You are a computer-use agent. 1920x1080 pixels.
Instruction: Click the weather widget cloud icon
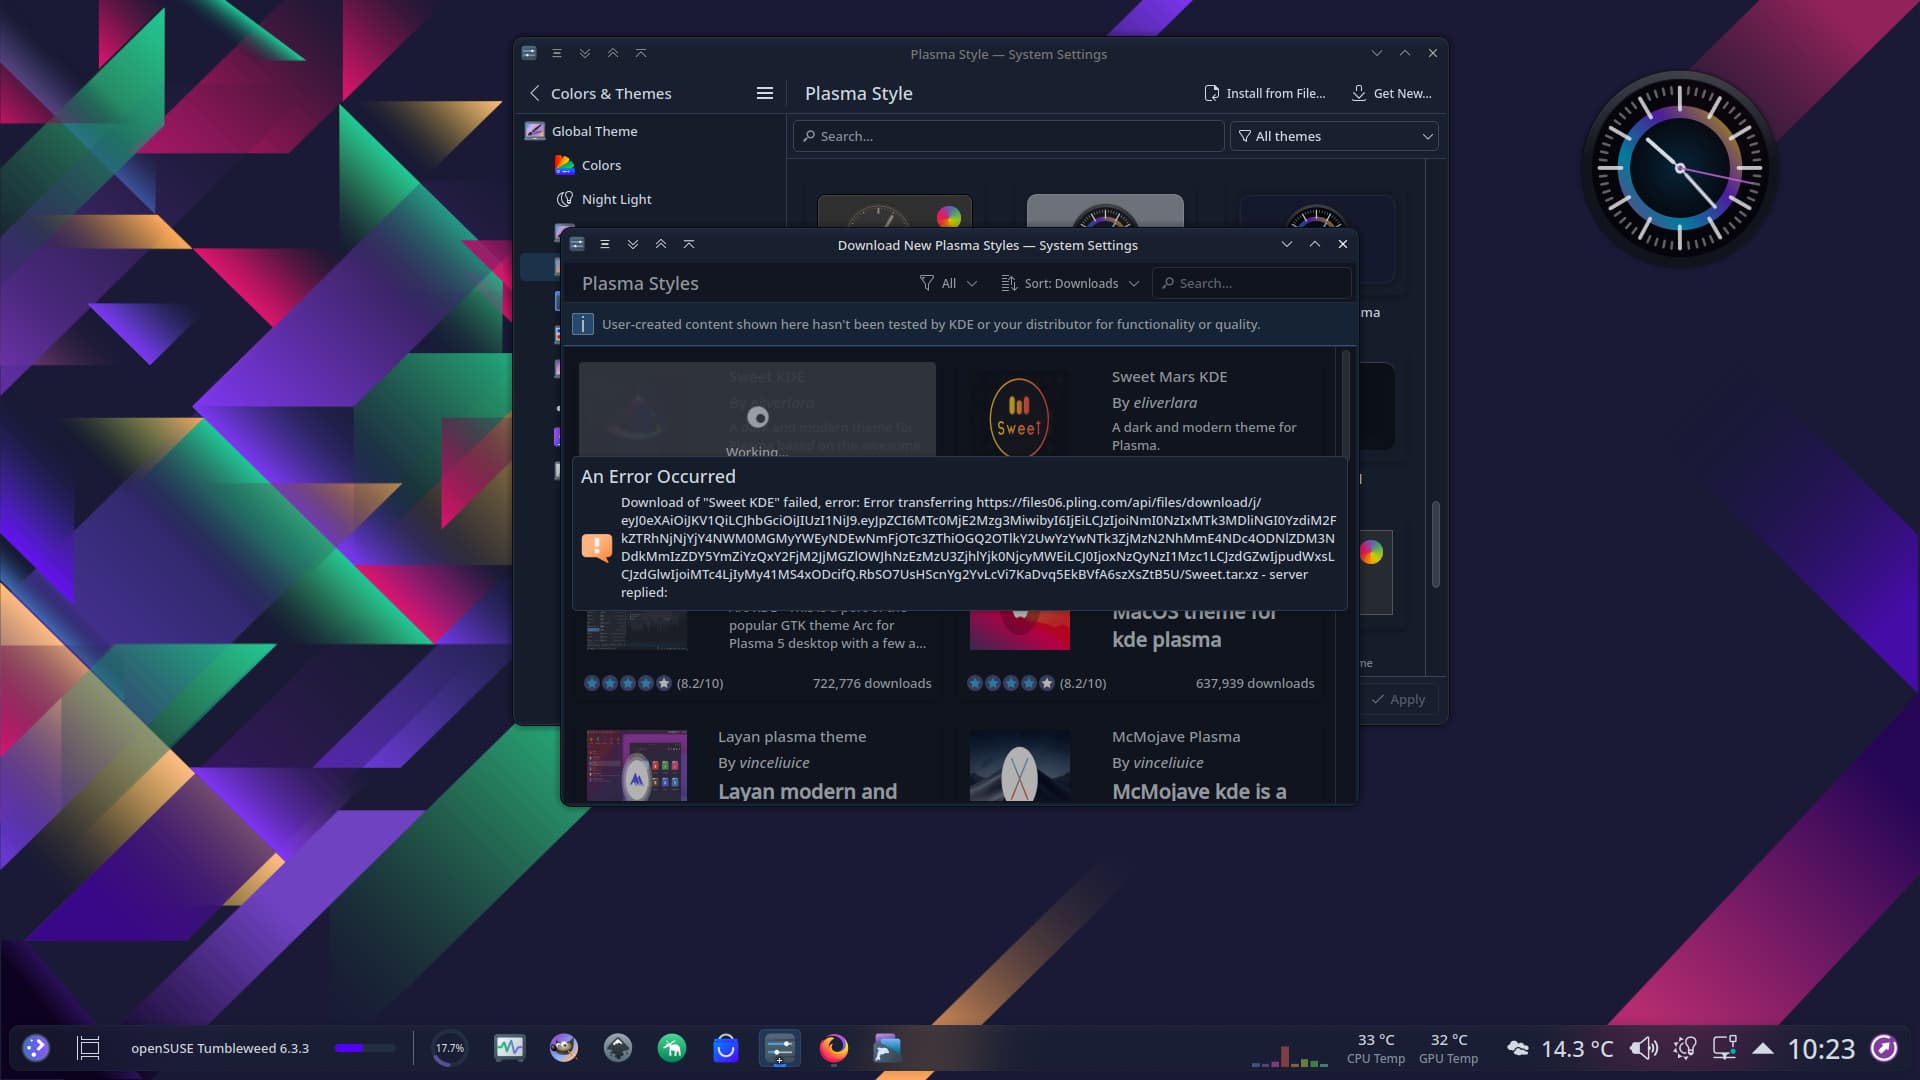(x=1518, y=1048)
